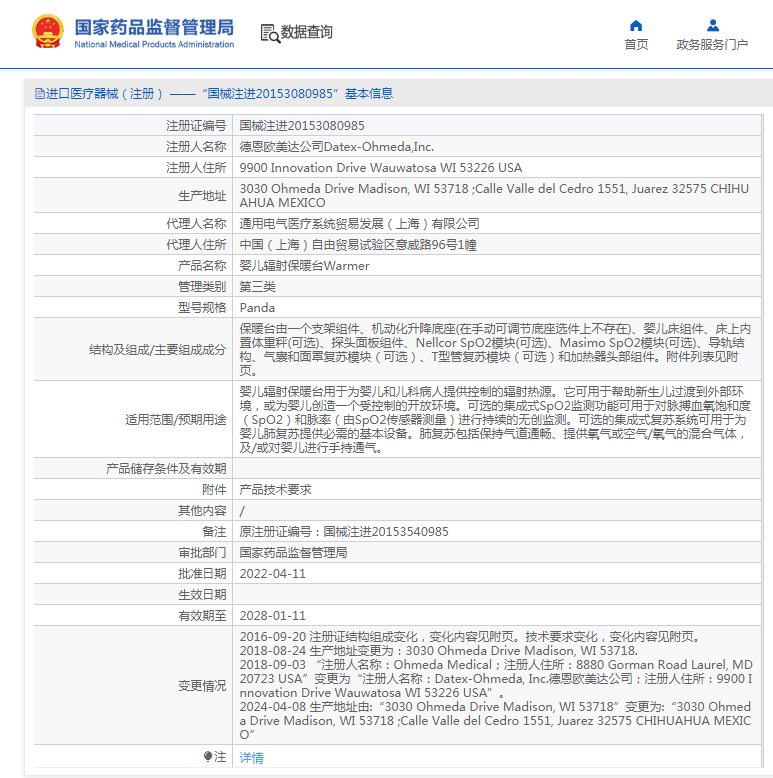This screenshot has height=778, width=773.
Task: Open the 政务服务门户 portal link
Action: pyautogui.click(x=712, y=45)
